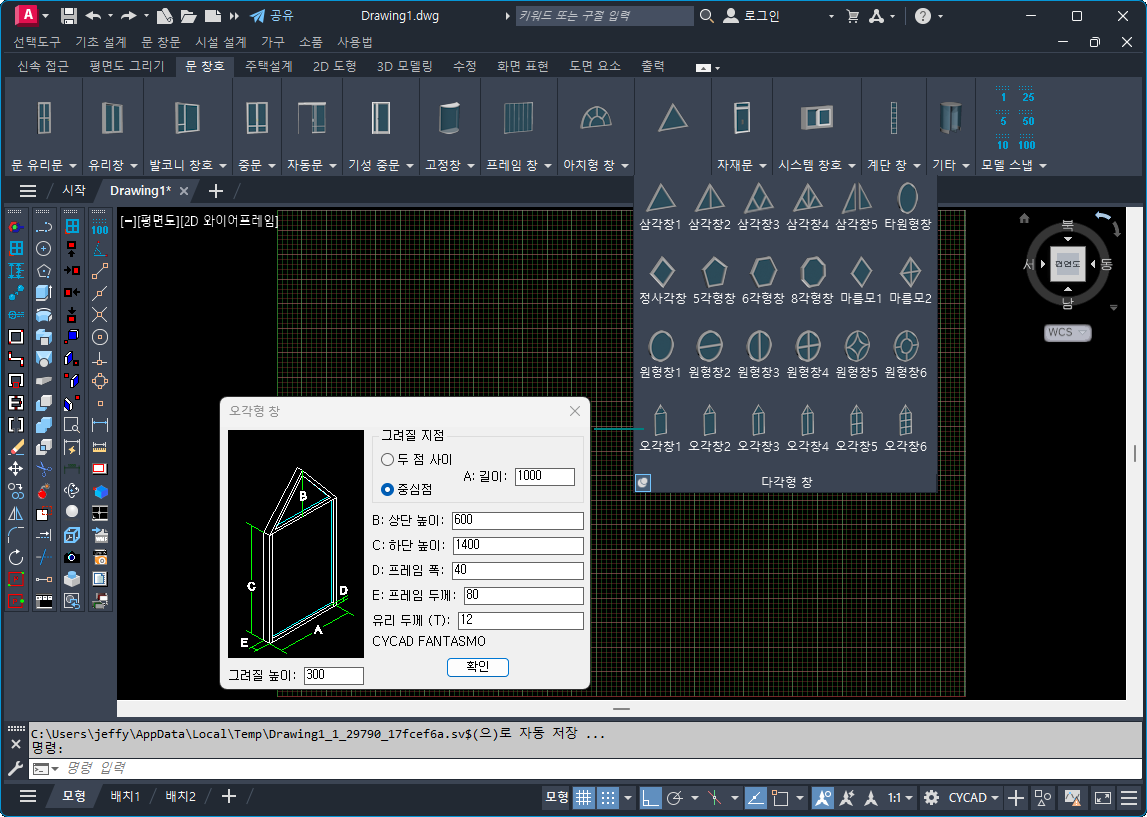The image size is (1147, 817).
Task: Select the 마름모1 diamond window icon
Action: pos(861,272)
